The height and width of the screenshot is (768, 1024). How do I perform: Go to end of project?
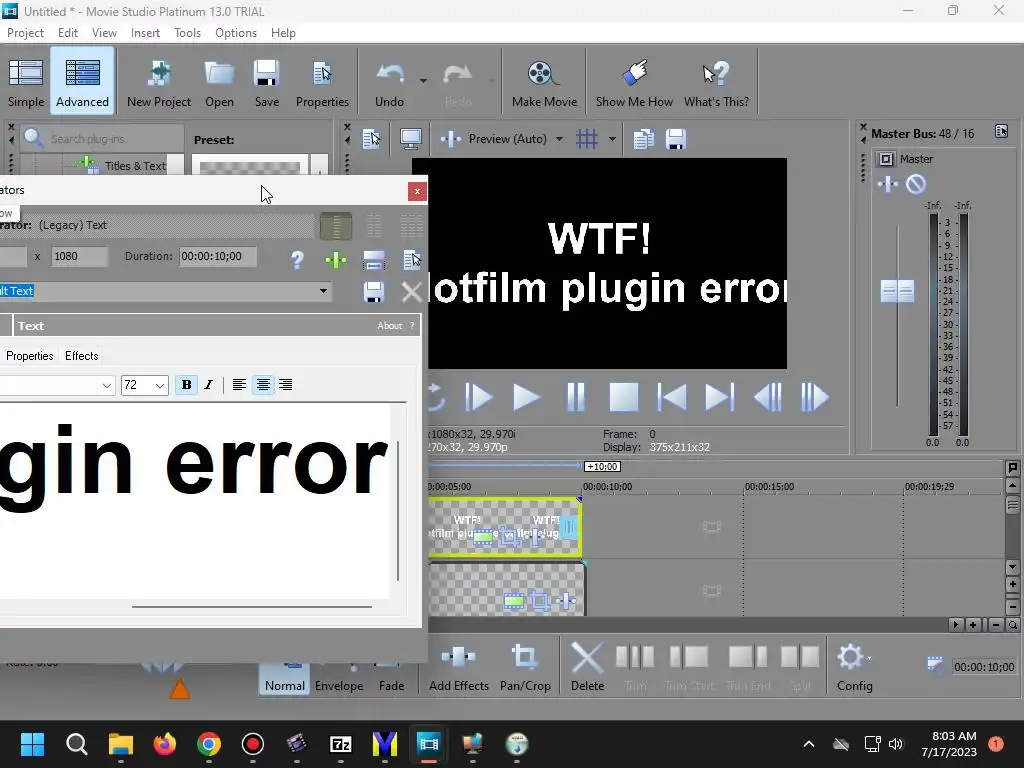coord(720,397)
